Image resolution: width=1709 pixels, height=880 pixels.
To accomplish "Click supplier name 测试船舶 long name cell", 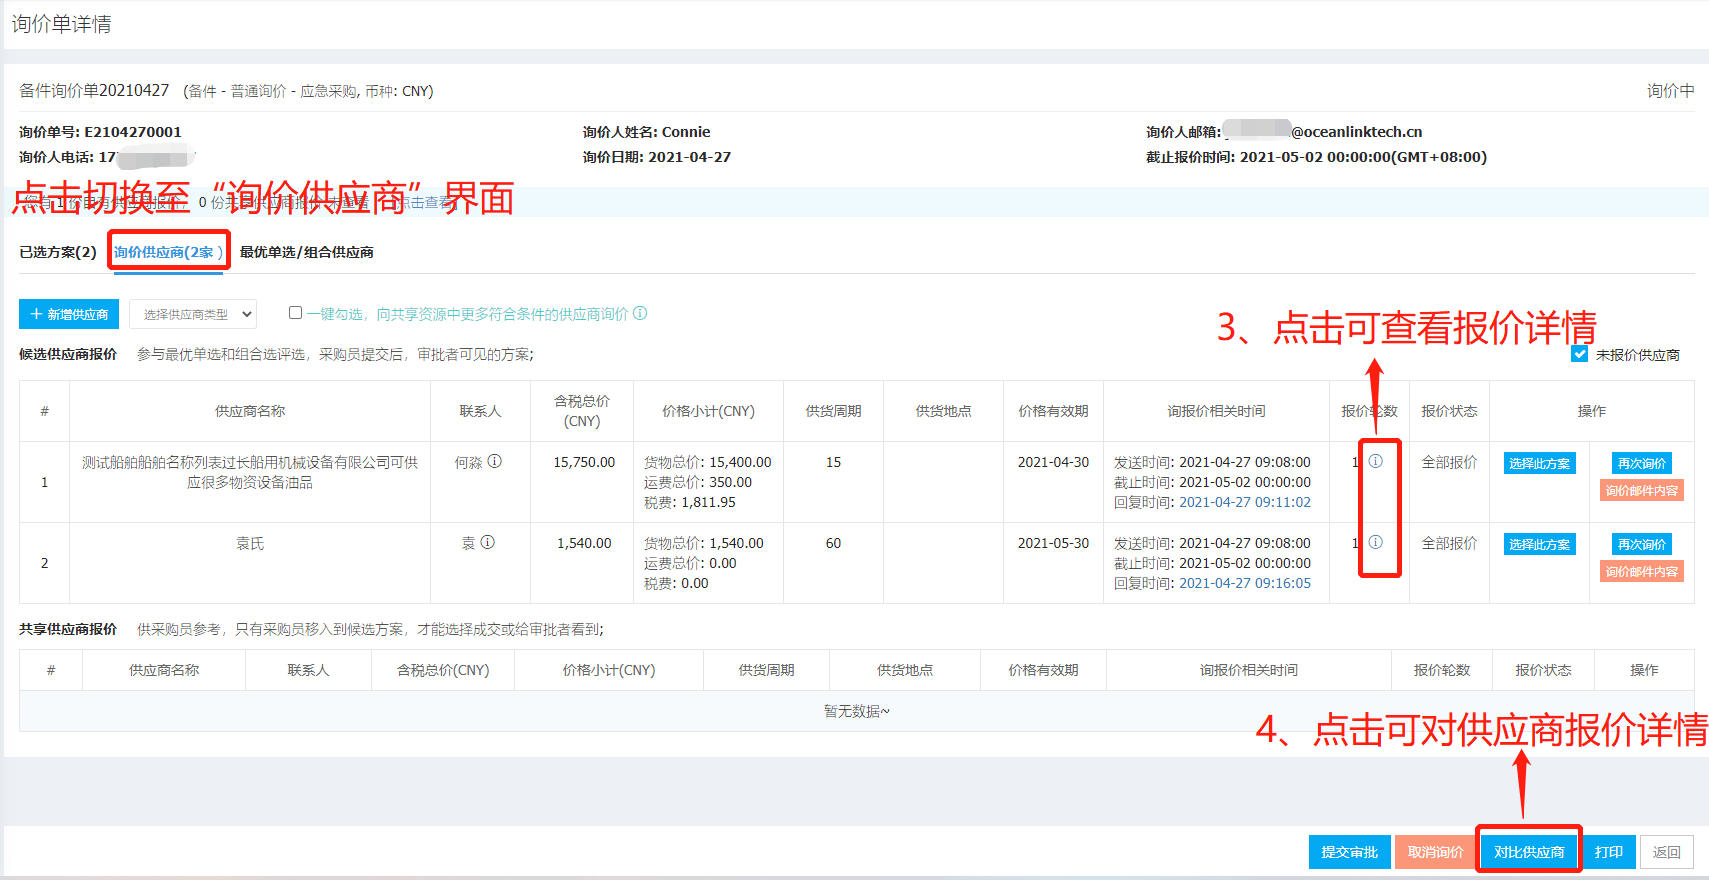I will [x=250, y=472].
